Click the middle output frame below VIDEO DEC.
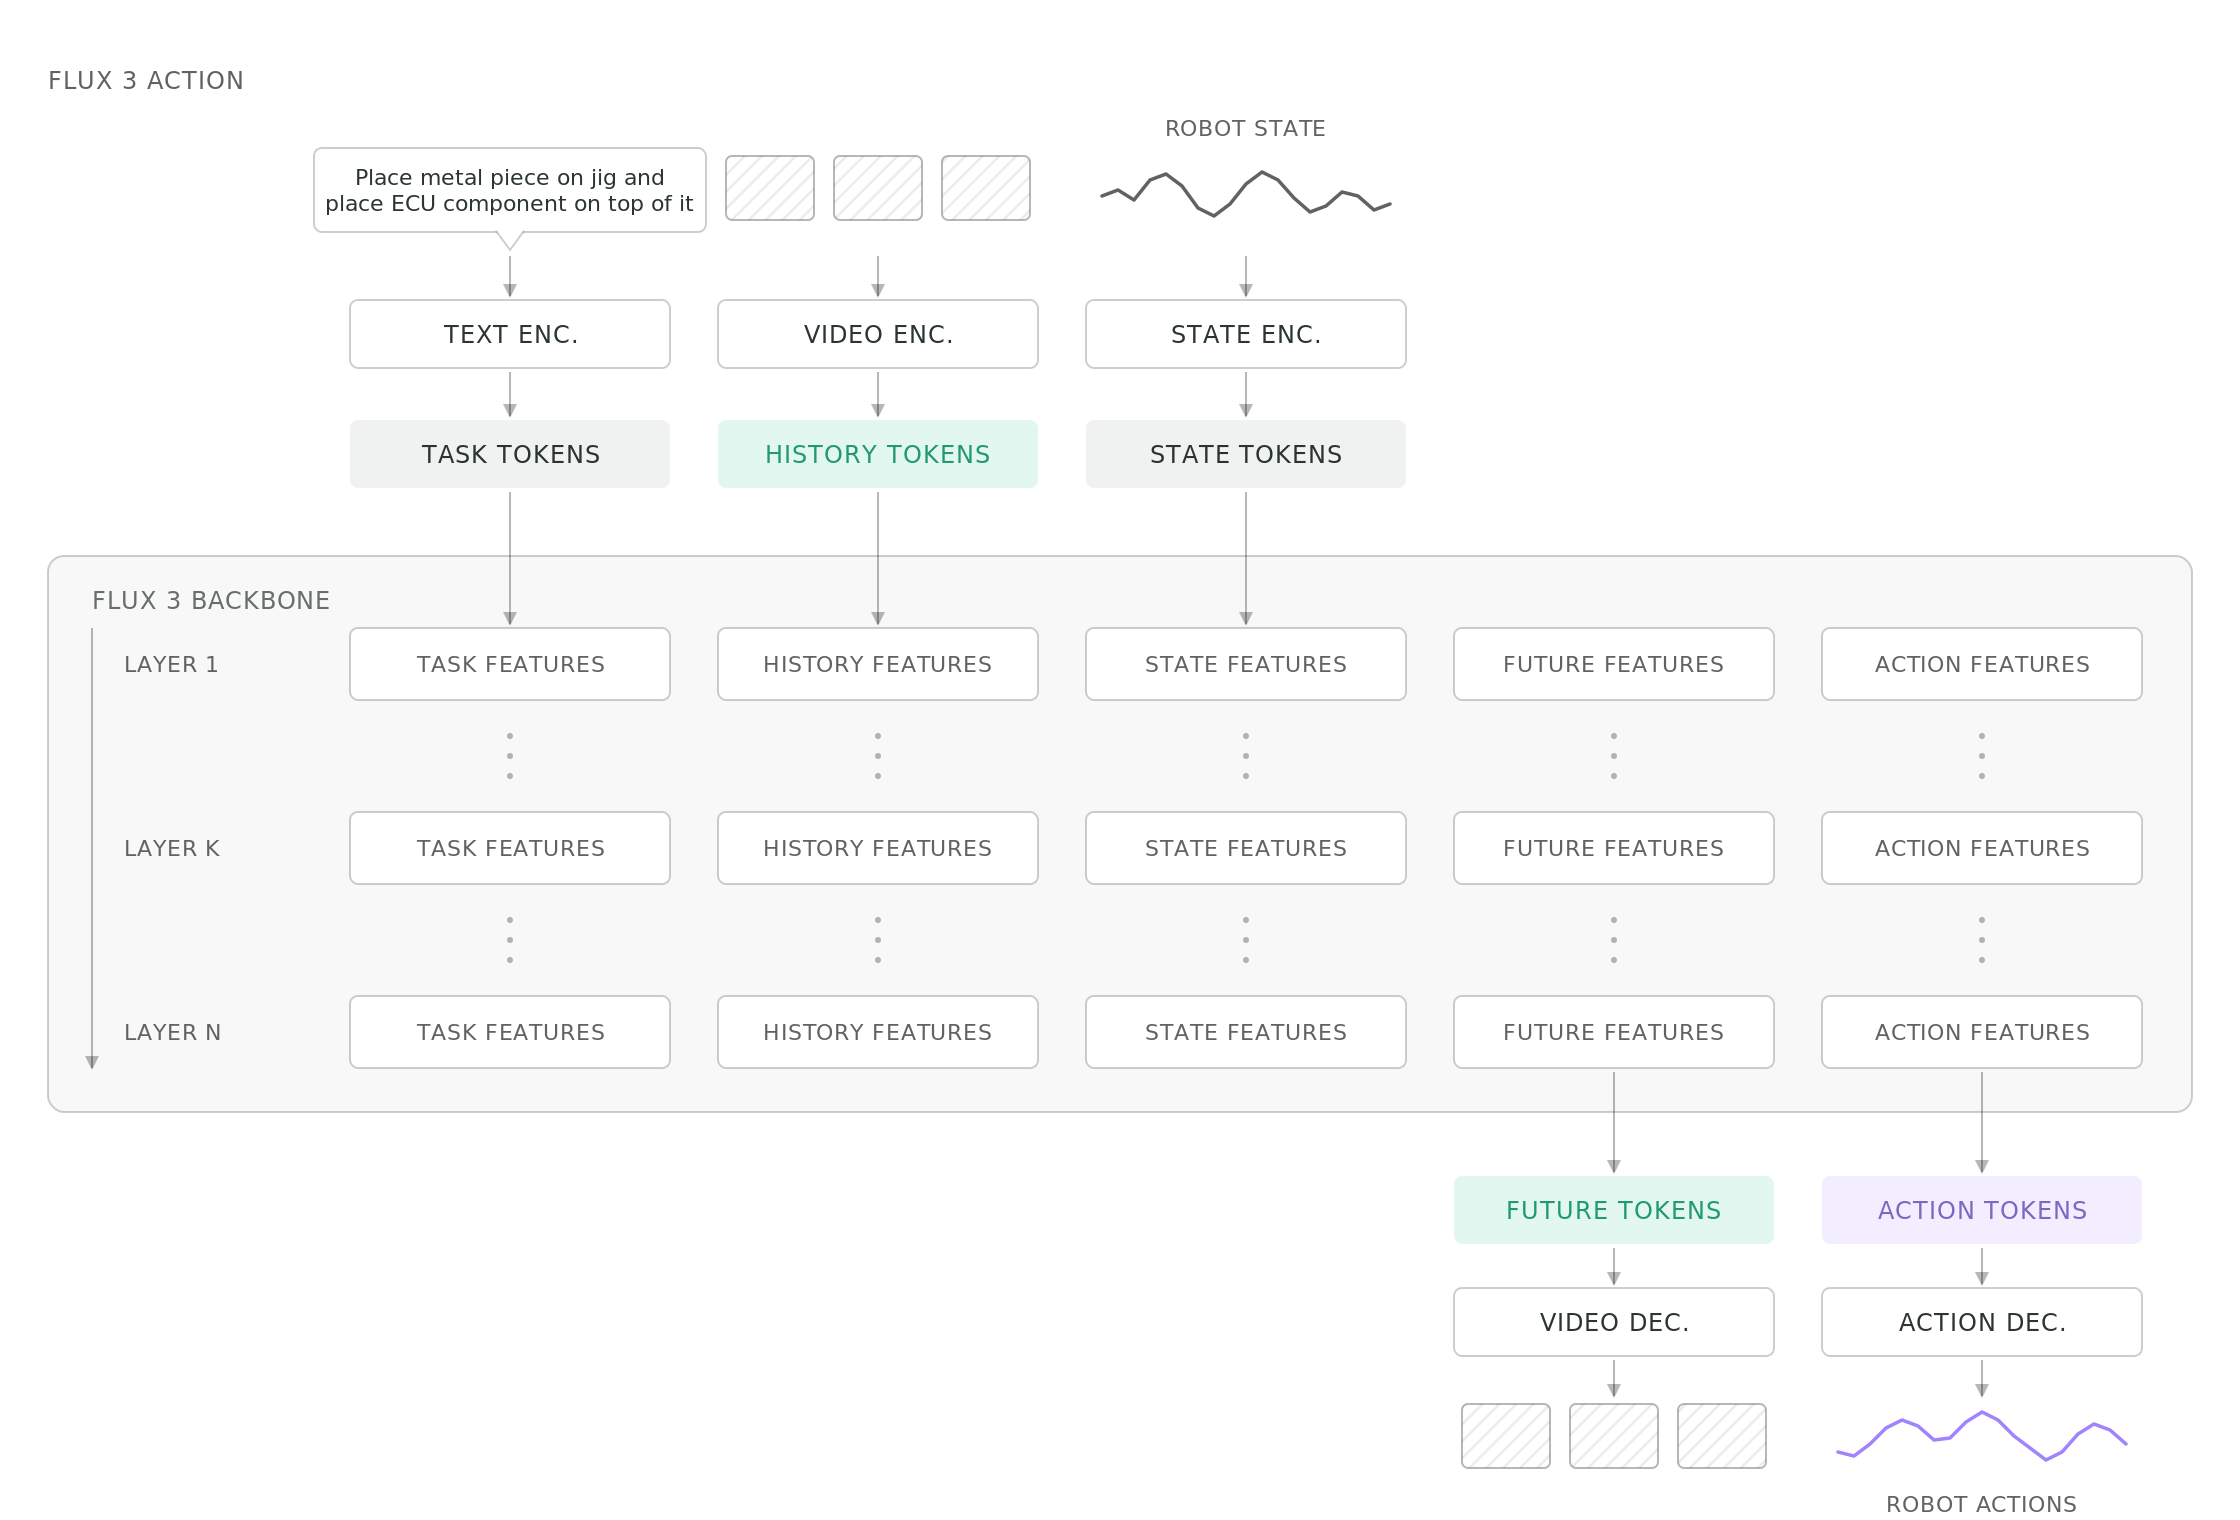Image resolution: width=2240 pixels, height=1520 pixels. (1614, 1436)
